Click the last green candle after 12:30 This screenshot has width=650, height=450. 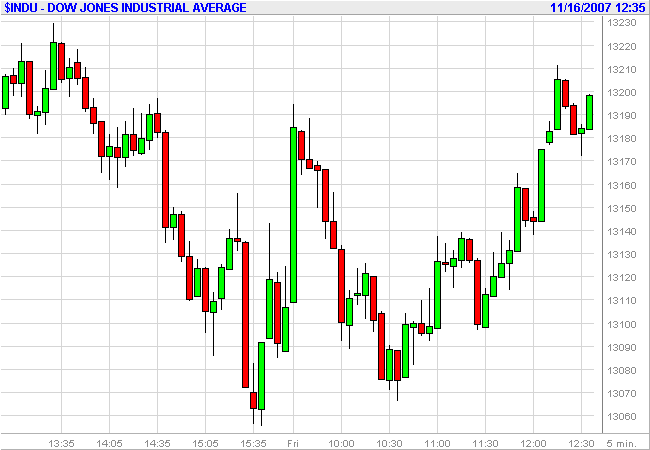click(x=589, y=112)
